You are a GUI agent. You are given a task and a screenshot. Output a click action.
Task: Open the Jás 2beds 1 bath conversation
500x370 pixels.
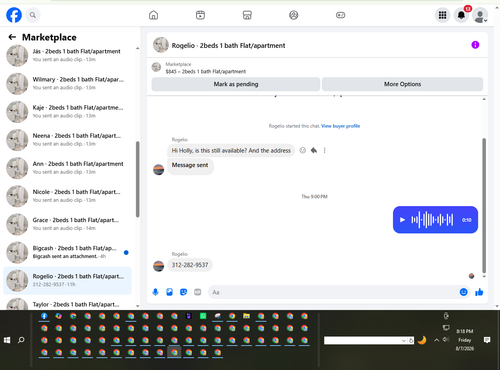[67, 55]
